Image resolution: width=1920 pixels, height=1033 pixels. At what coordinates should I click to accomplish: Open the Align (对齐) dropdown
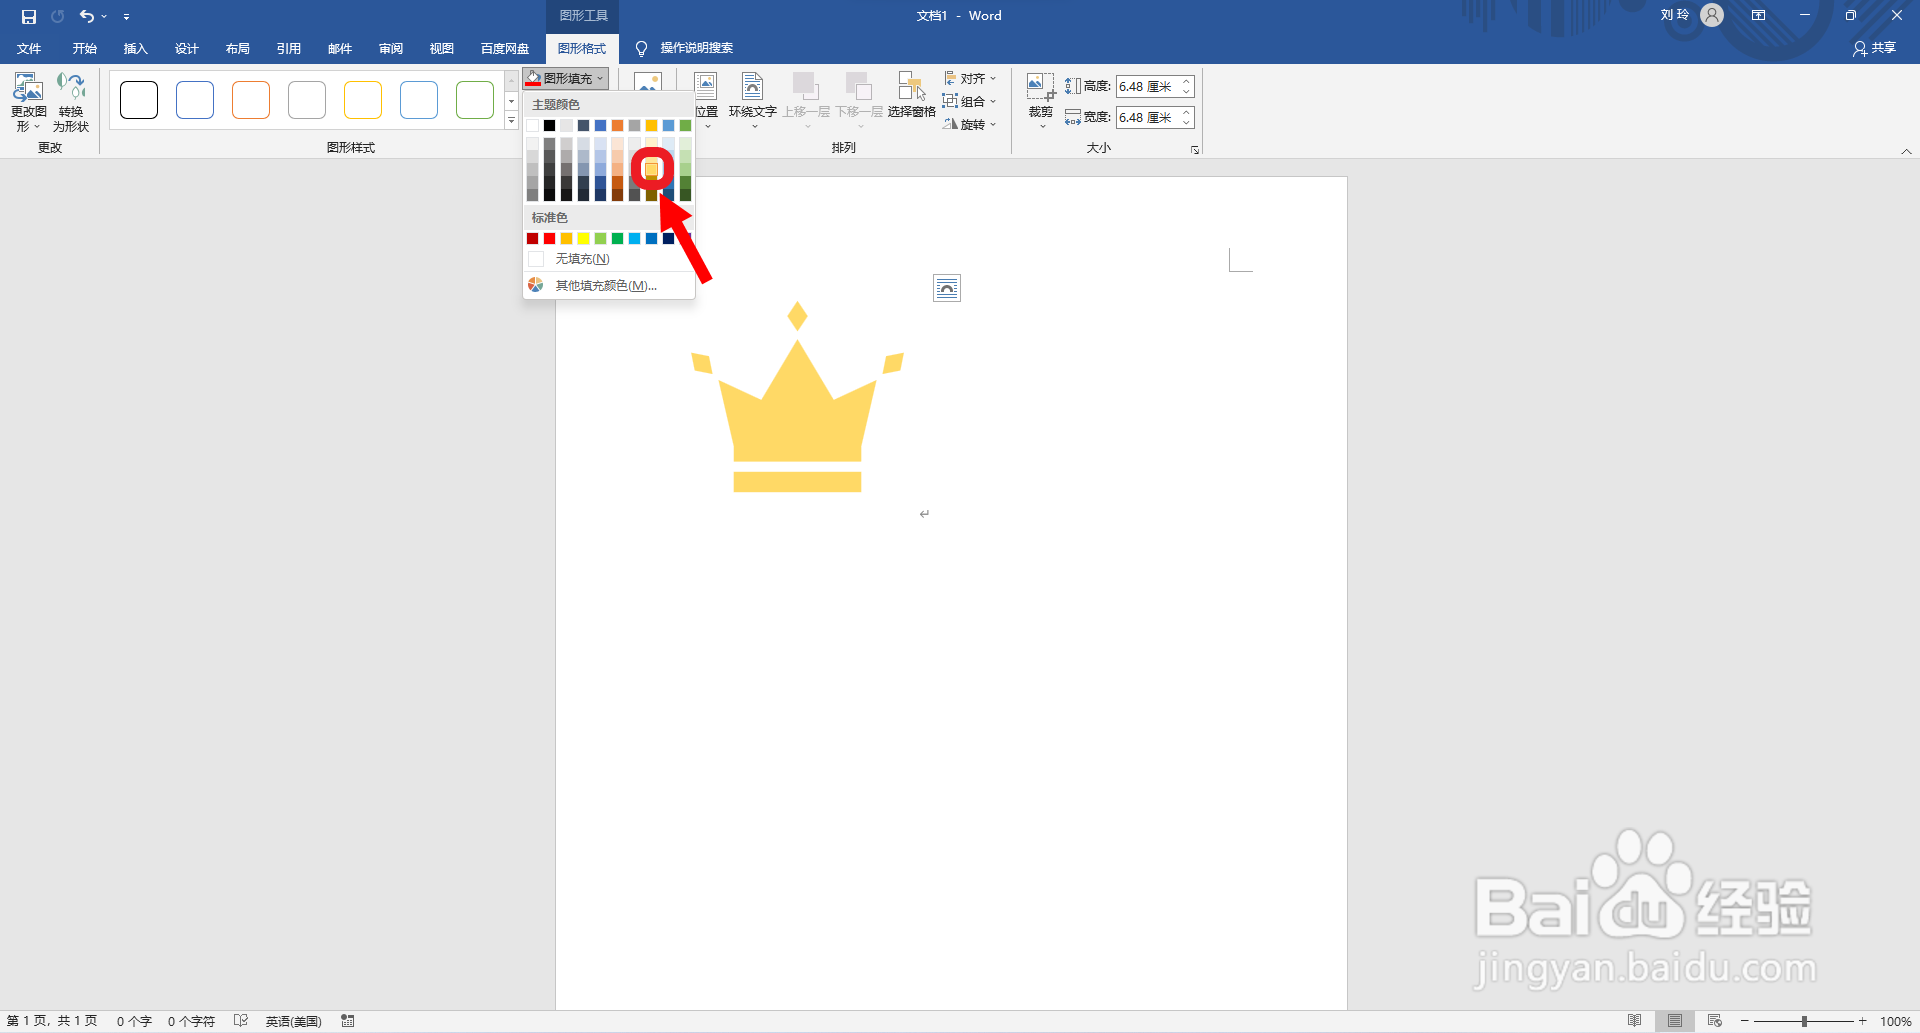click(970, 78)
